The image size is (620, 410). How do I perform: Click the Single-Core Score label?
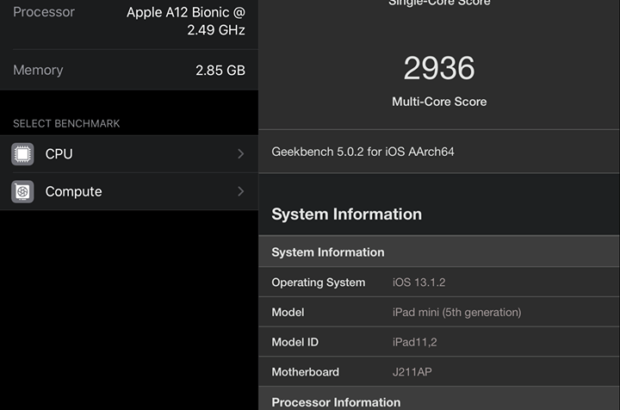coord(439,3)
